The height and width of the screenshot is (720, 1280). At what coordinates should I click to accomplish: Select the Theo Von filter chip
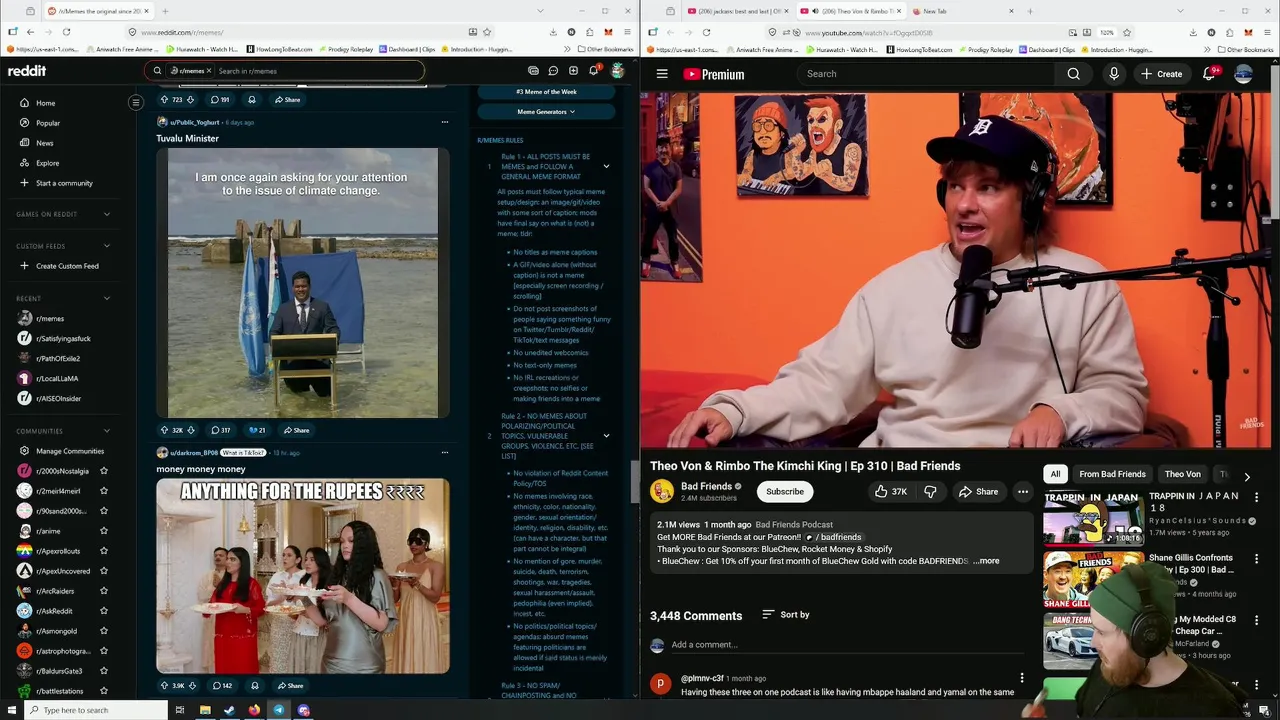coord(1182,474)
